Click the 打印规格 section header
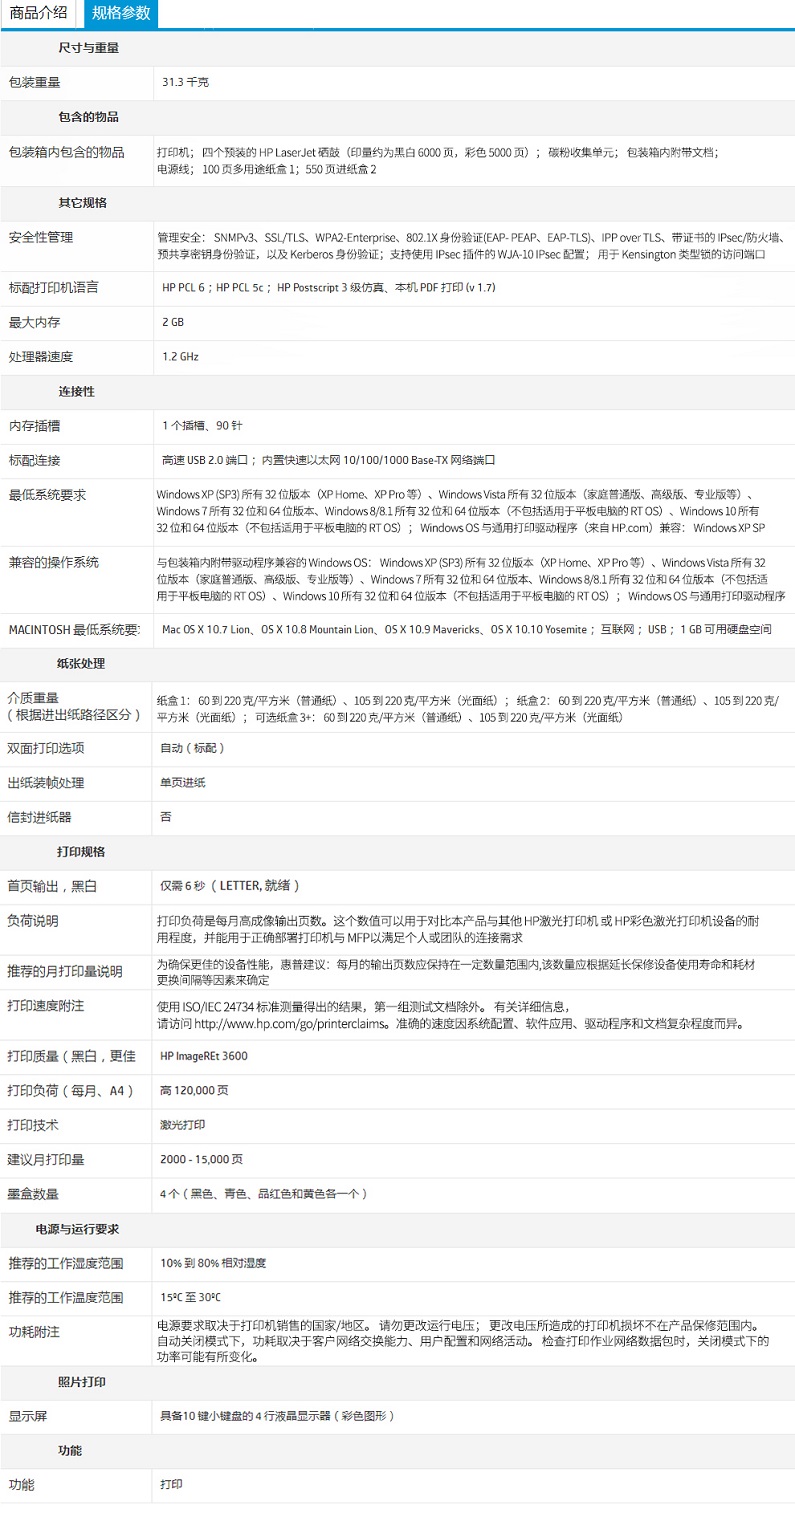The height and width of the screenshot is (1513, 795). (82, 852)
